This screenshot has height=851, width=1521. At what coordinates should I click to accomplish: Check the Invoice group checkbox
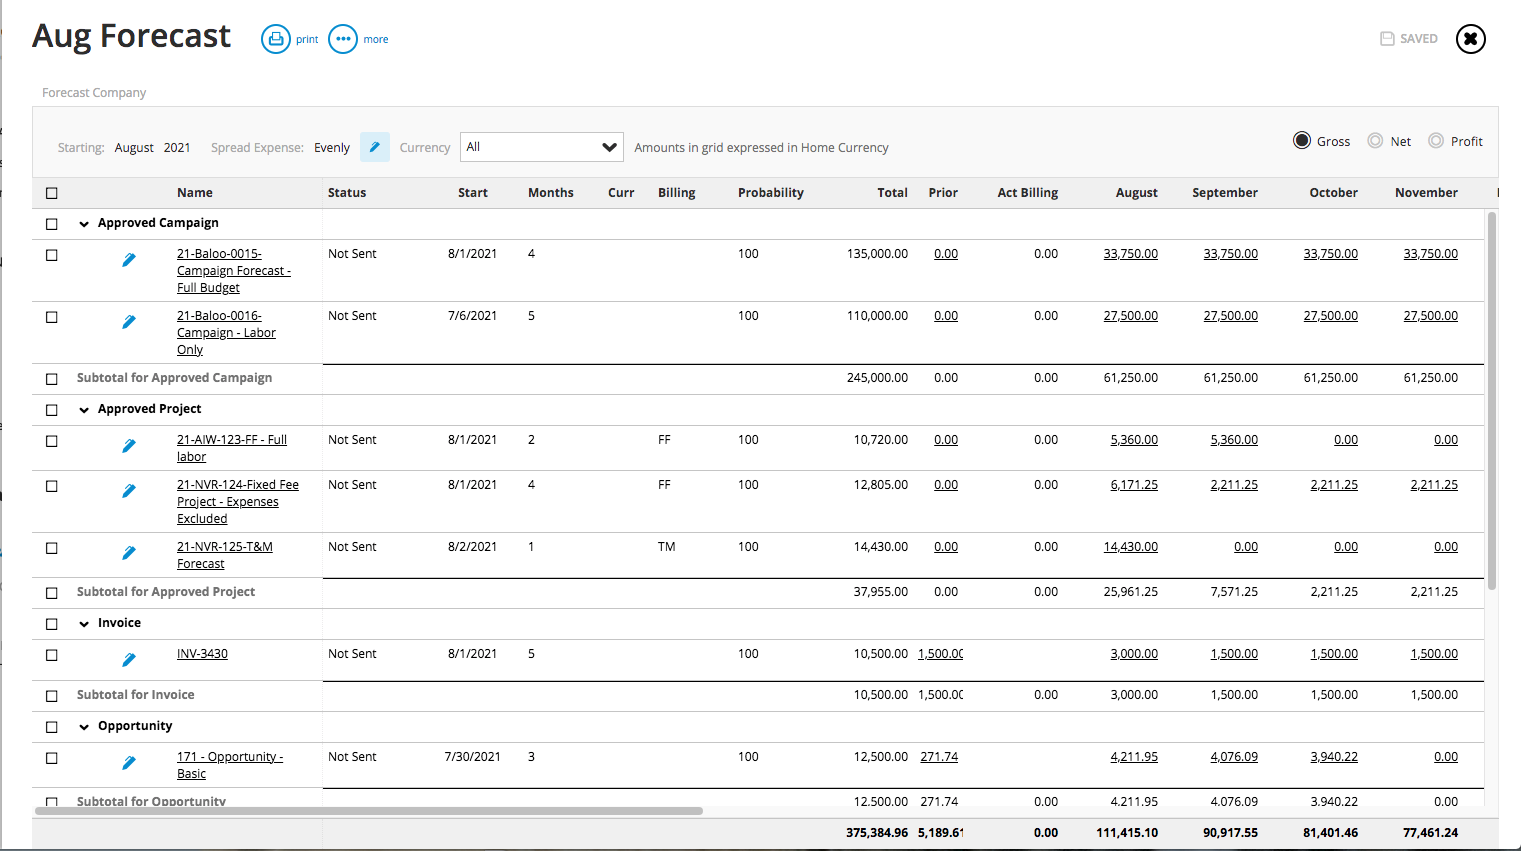52,624
